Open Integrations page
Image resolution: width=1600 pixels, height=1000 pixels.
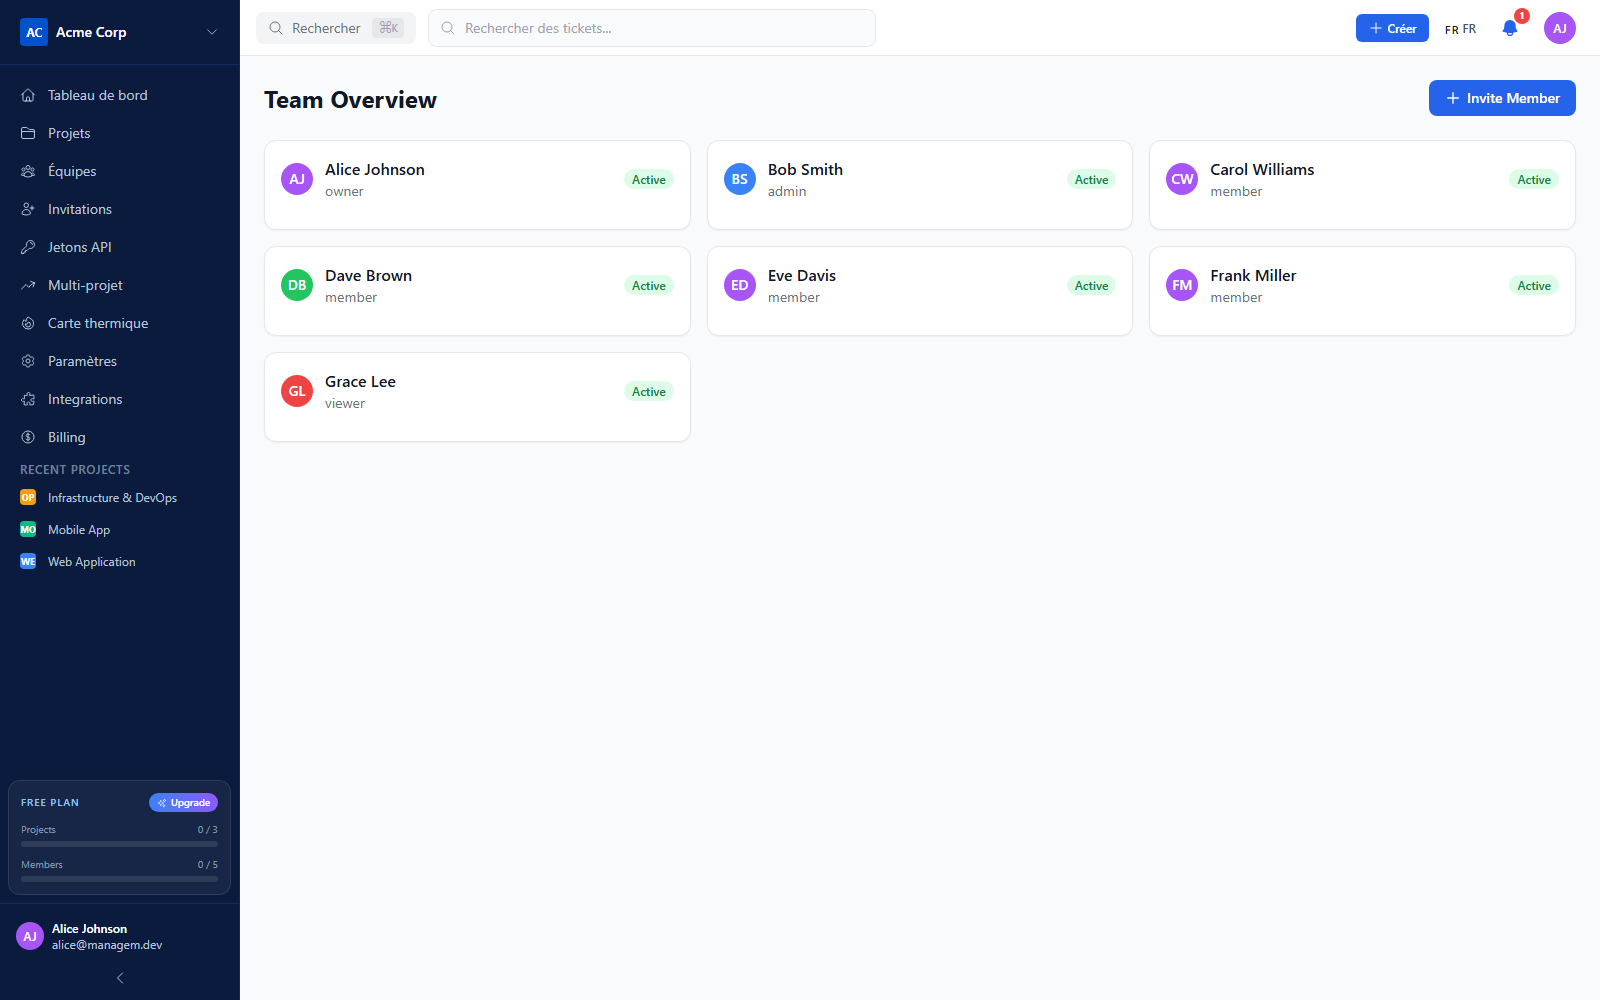coord(120,399)
